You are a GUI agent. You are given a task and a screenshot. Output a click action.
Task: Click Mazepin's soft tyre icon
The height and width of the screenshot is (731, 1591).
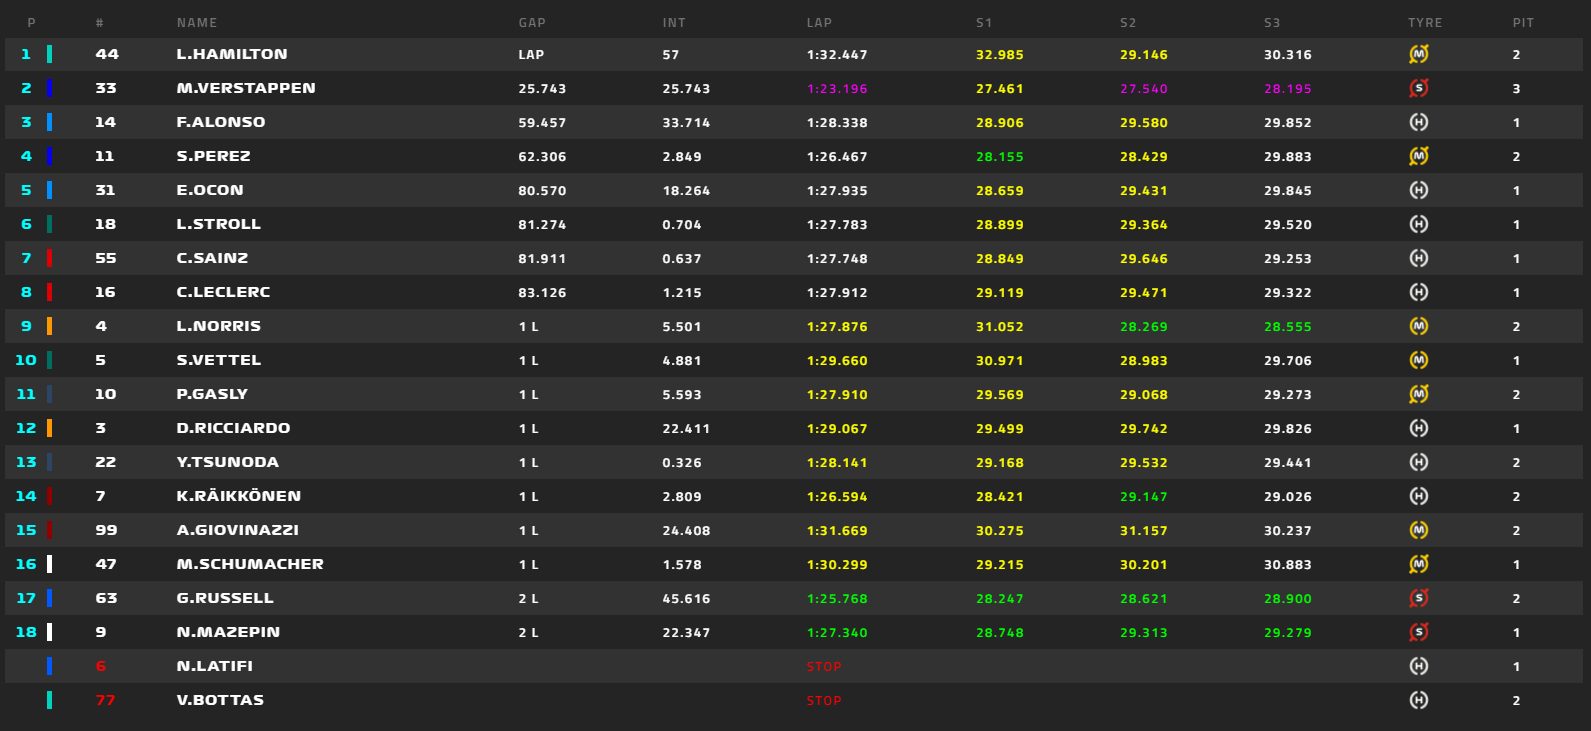1418,632
